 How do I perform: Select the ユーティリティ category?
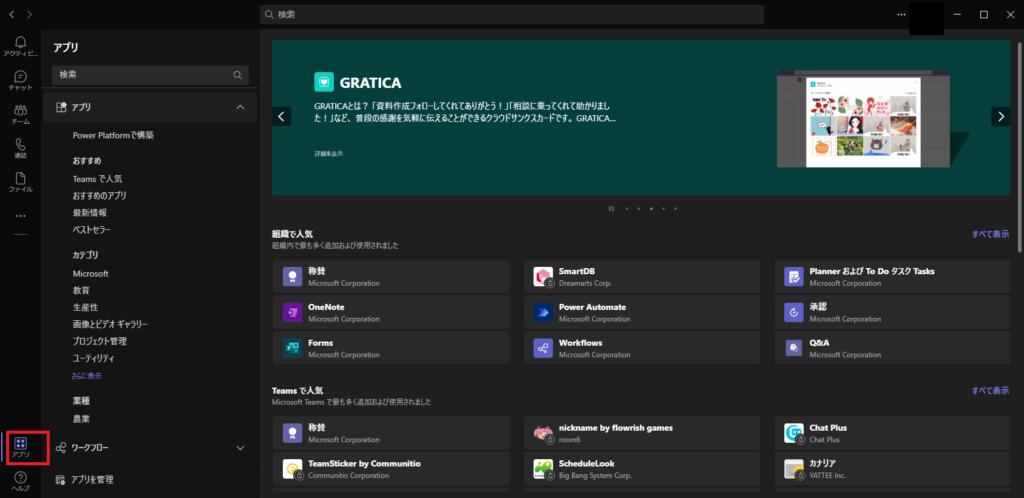tap(93, 358)
